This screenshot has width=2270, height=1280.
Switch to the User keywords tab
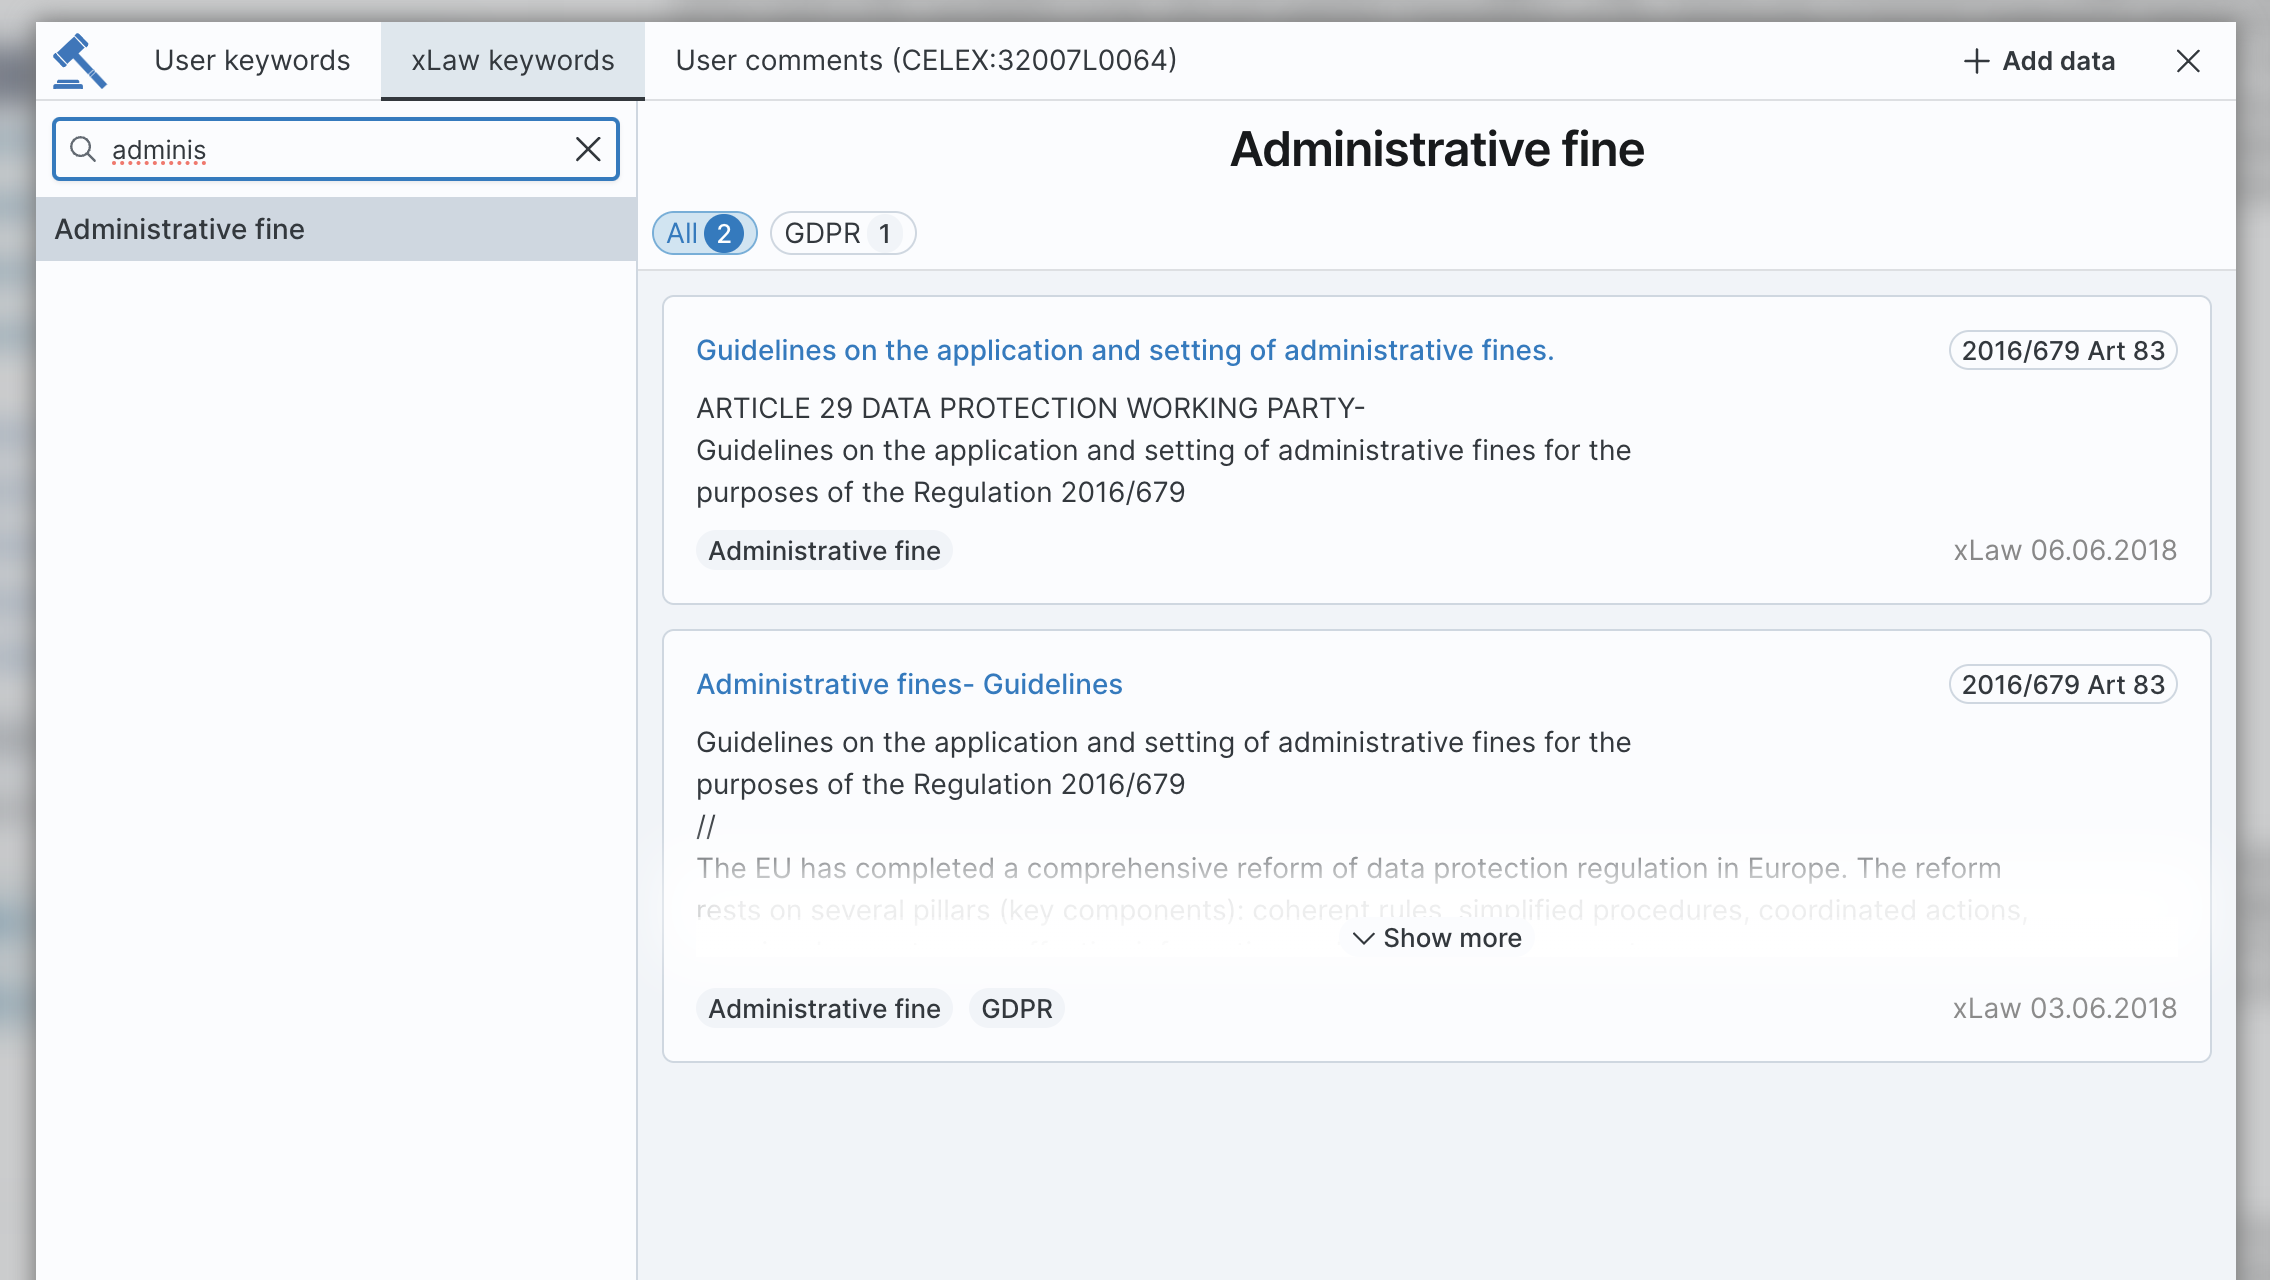coord(252,60)
